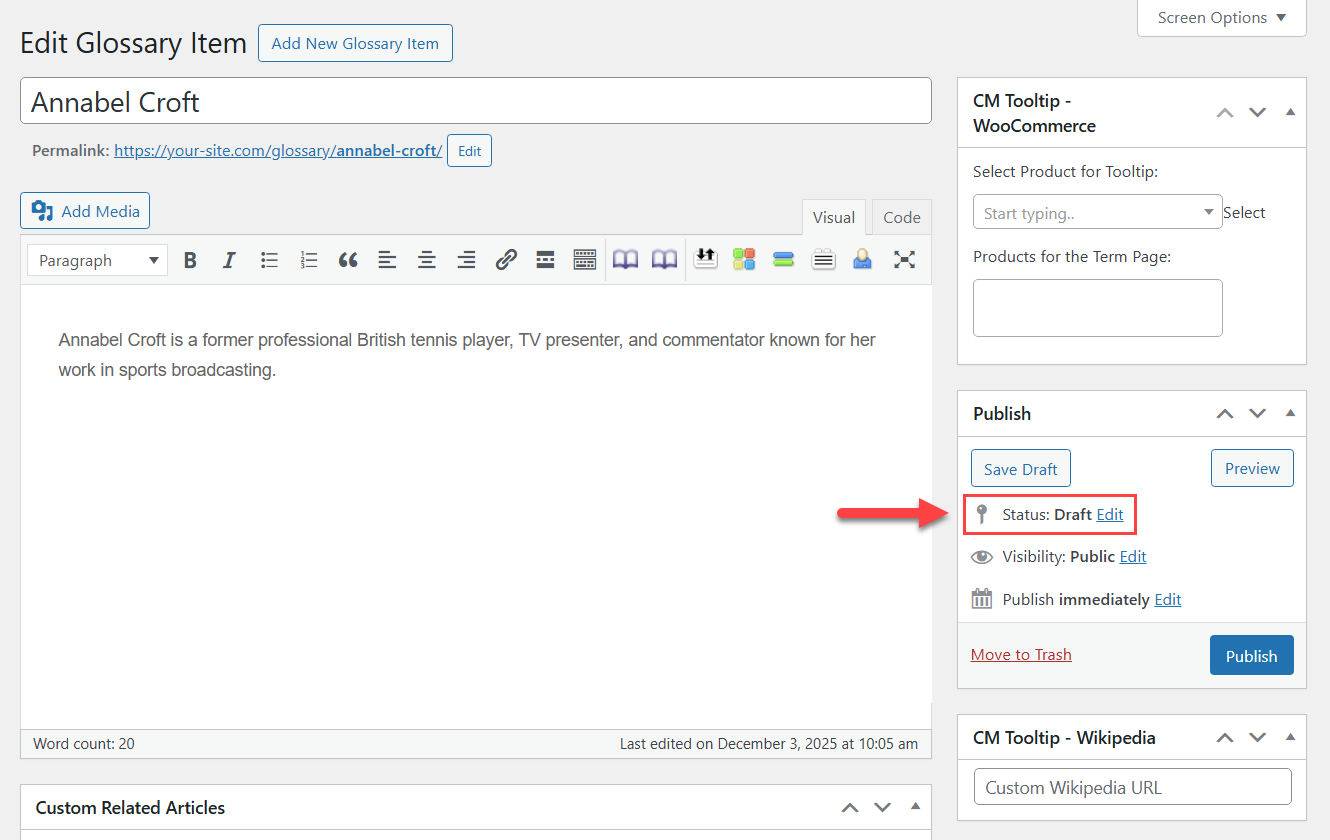This screenshot has width=1330, height=840.
Task: Toggle the editor keyboard toolbar
Action: pyautogui.click(x=585, y=259)
